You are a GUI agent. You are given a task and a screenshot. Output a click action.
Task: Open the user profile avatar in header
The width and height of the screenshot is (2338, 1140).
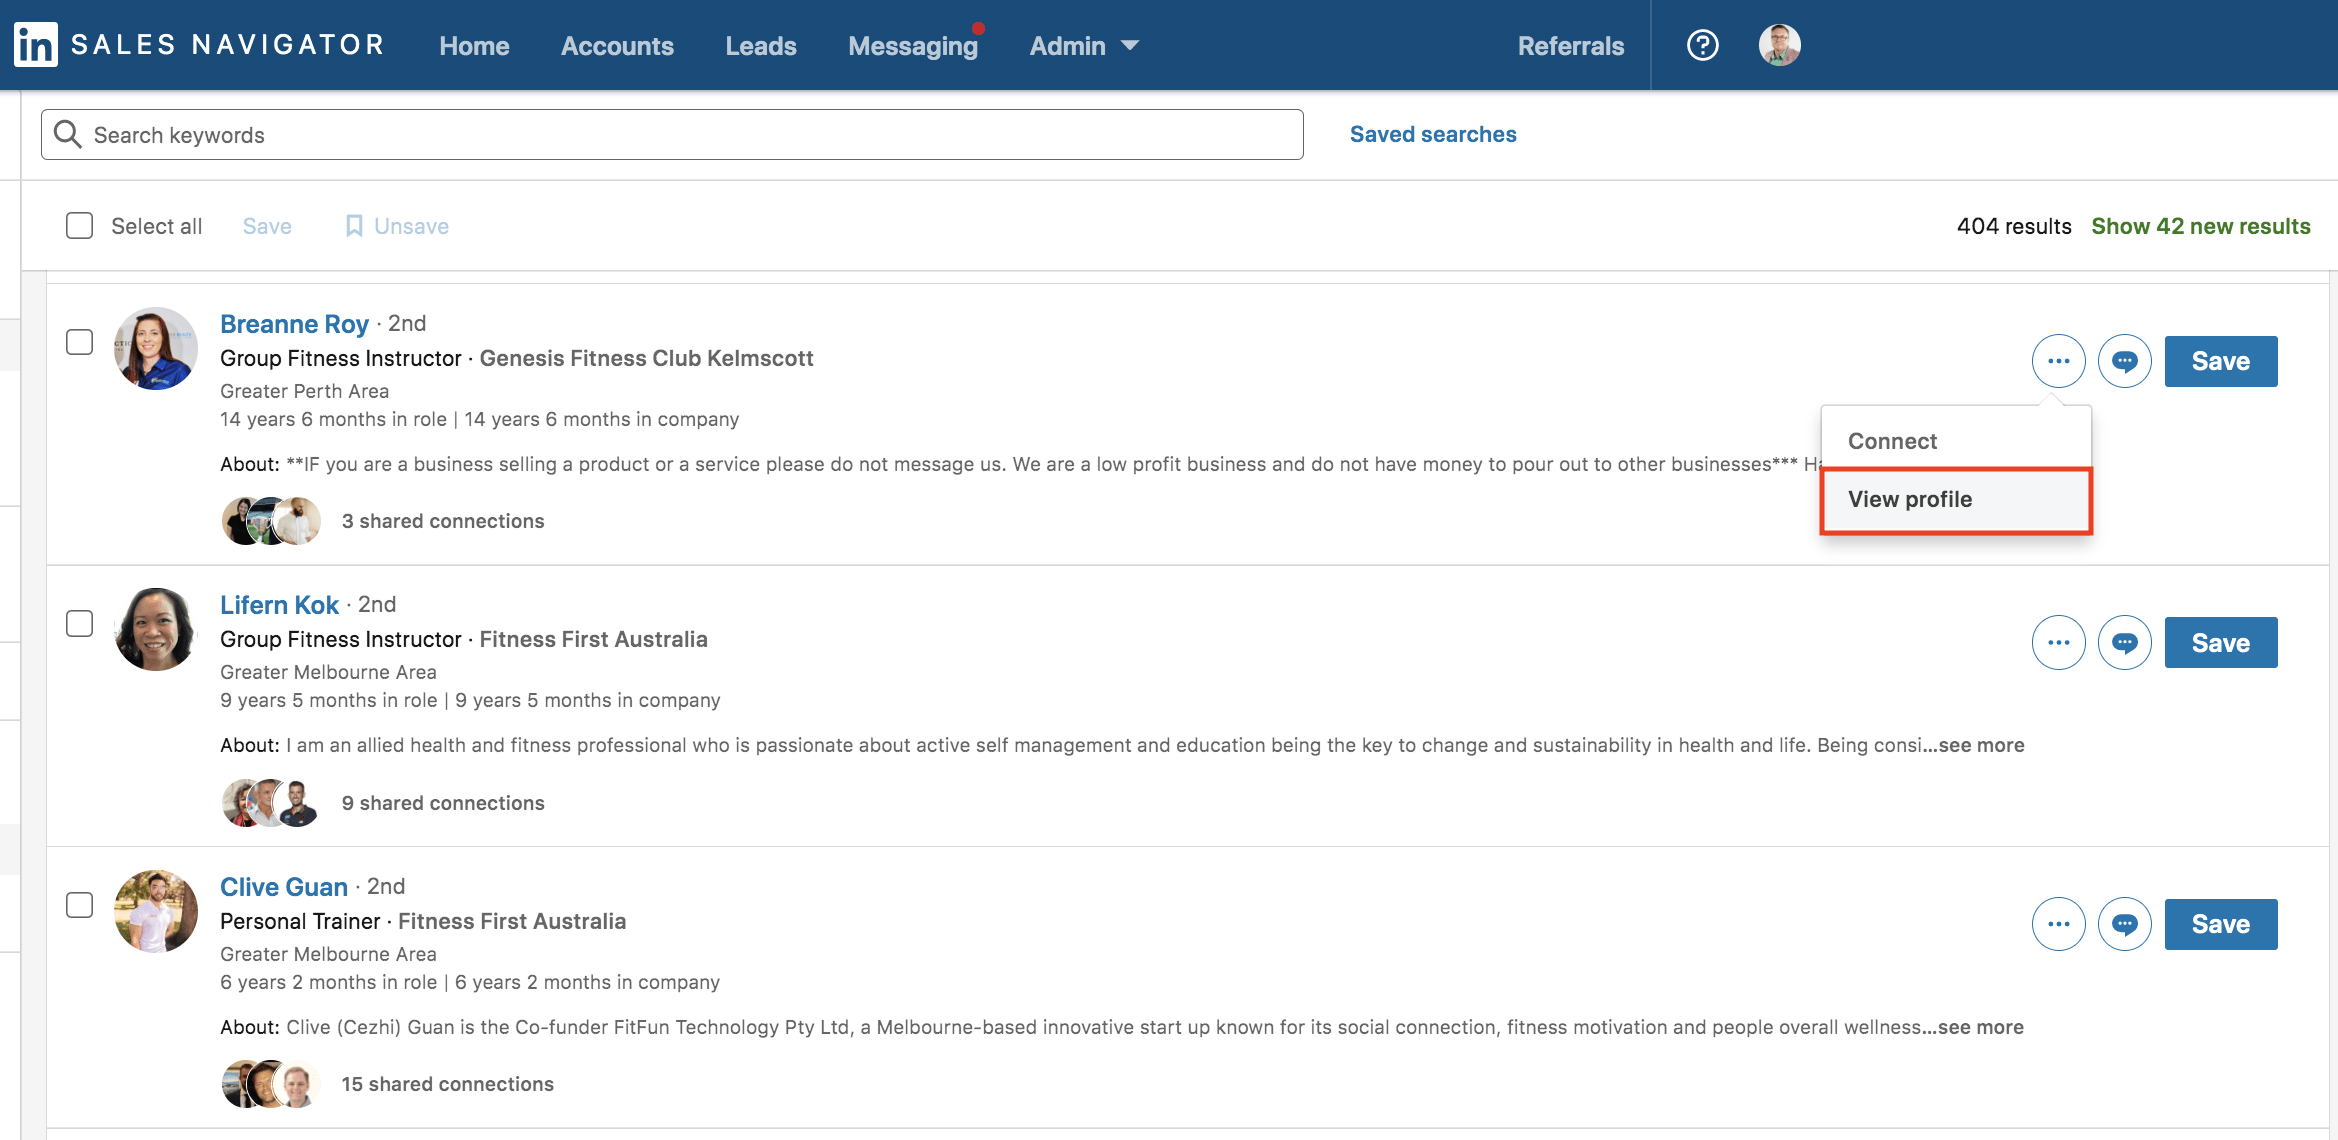pos(1779,45)
